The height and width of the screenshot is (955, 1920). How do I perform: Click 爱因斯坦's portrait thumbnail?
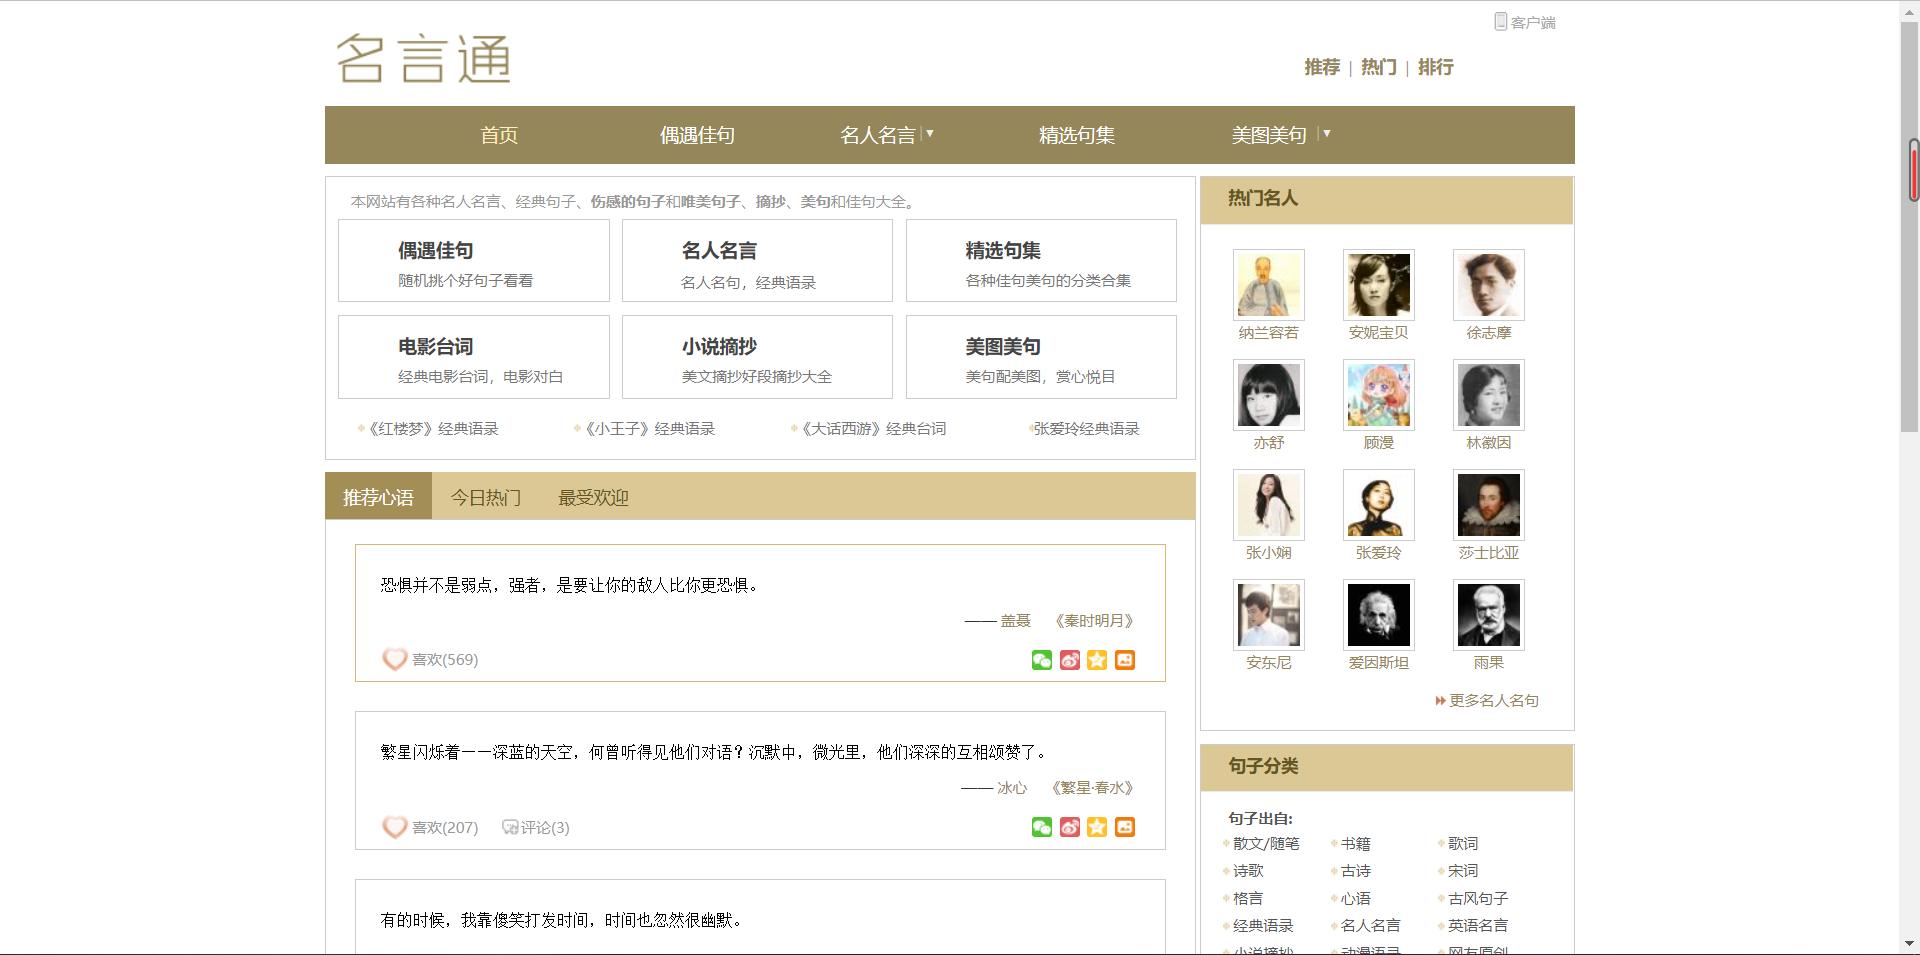[x=1378, y=614]
